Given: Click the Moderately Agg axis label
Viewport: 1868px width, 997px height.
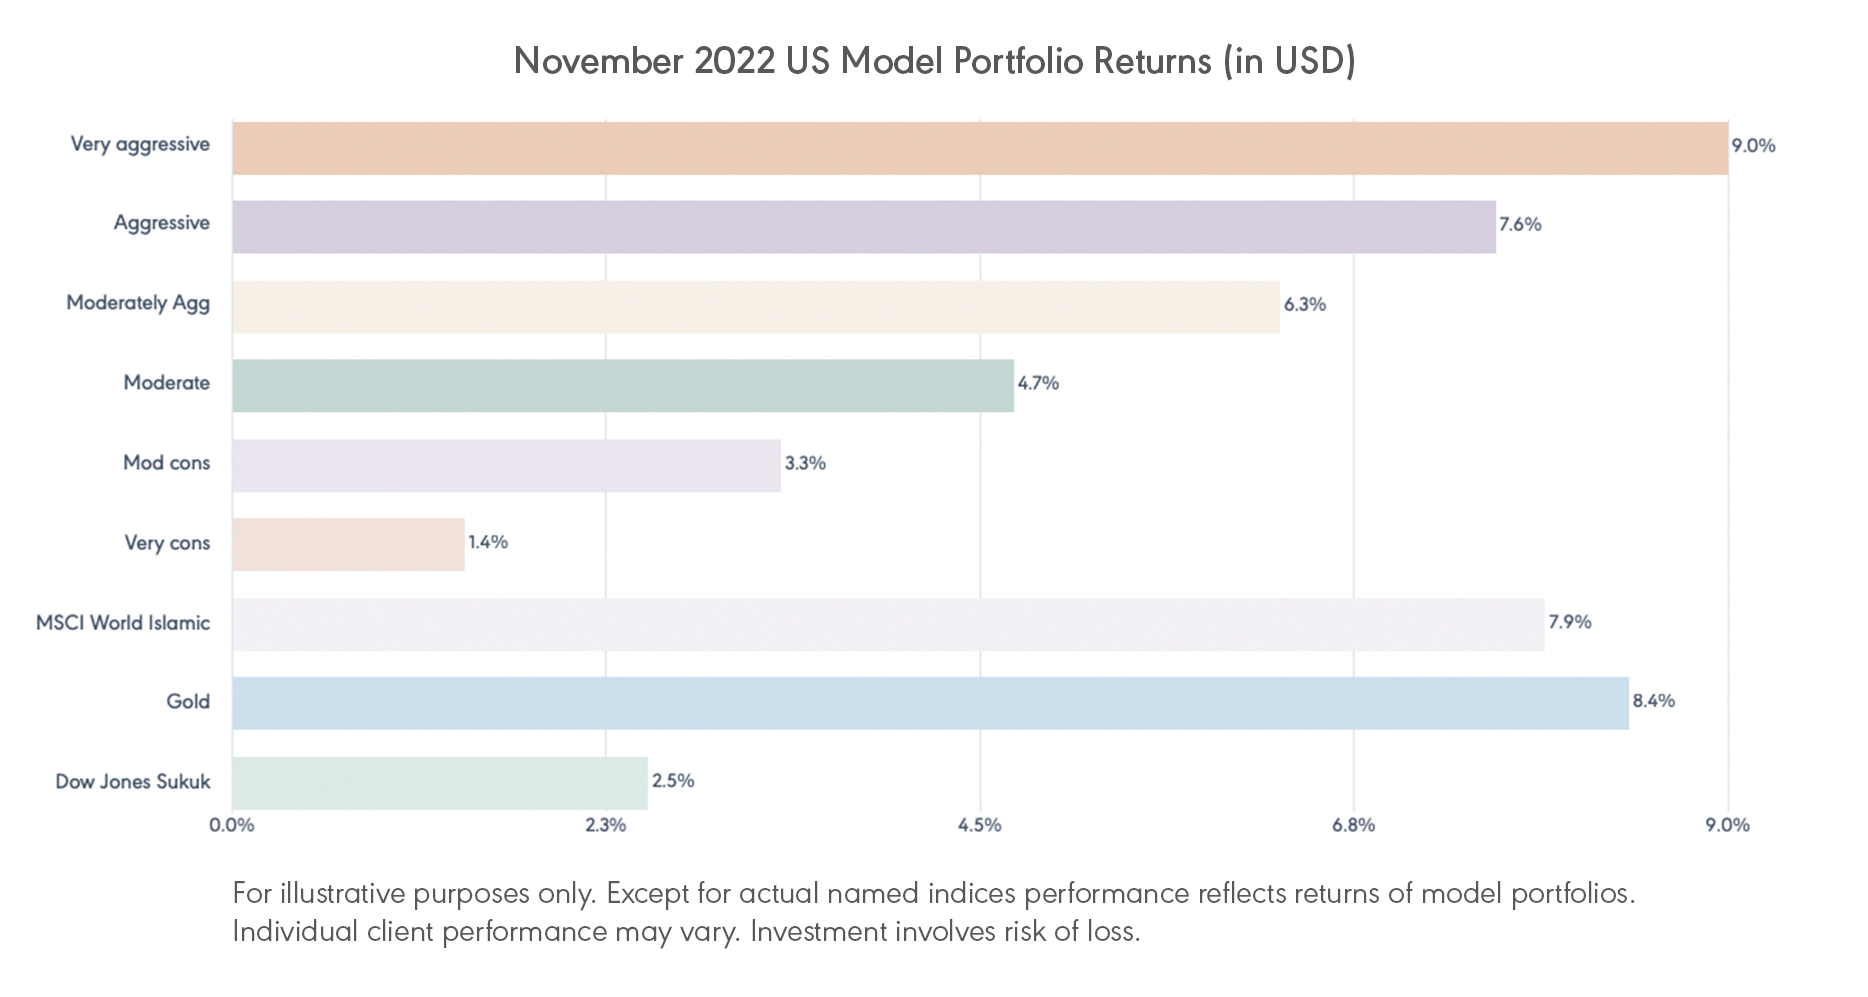Looking at the screenshot, I should click(x=138, y=303).
